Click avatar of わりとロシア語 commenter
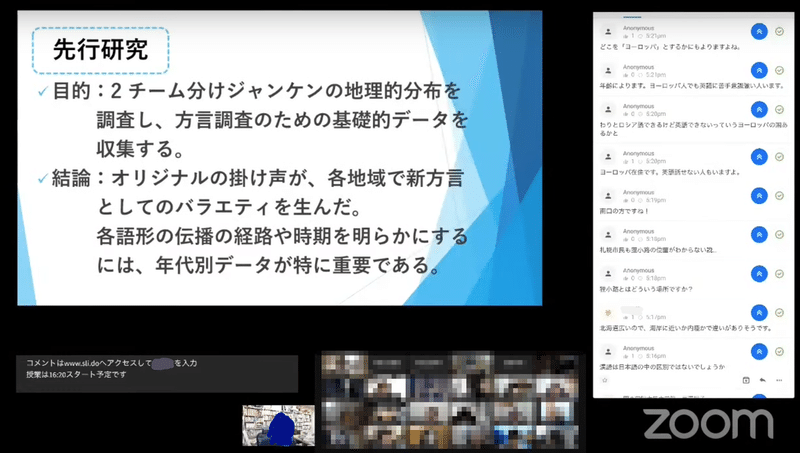 coord(608,110)
